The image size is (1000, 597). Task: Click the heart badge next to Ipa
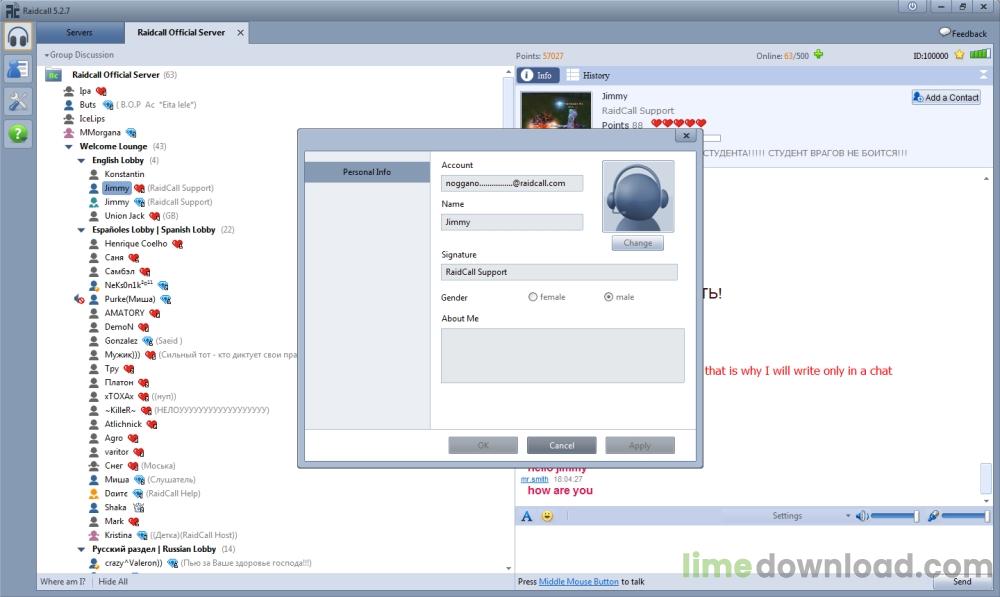click(101, 91)
